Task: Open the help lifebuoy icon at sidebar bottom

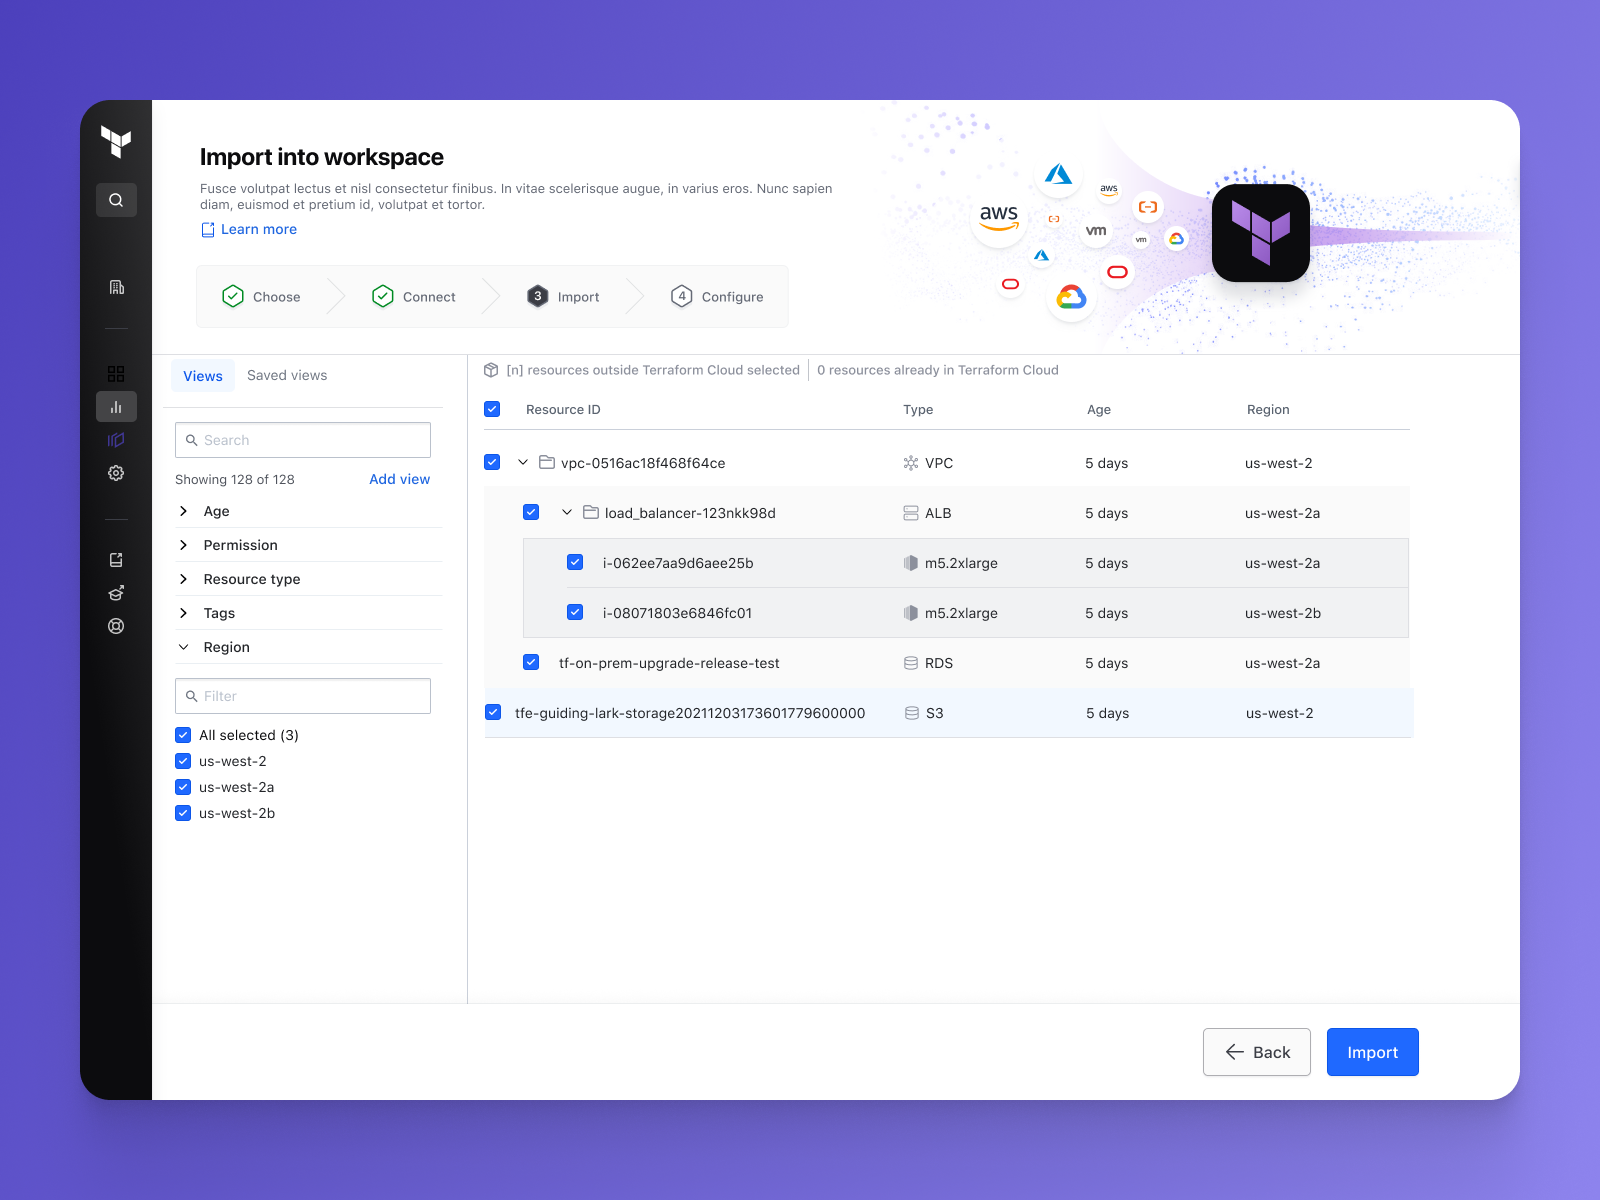Action: click(116, 626)
